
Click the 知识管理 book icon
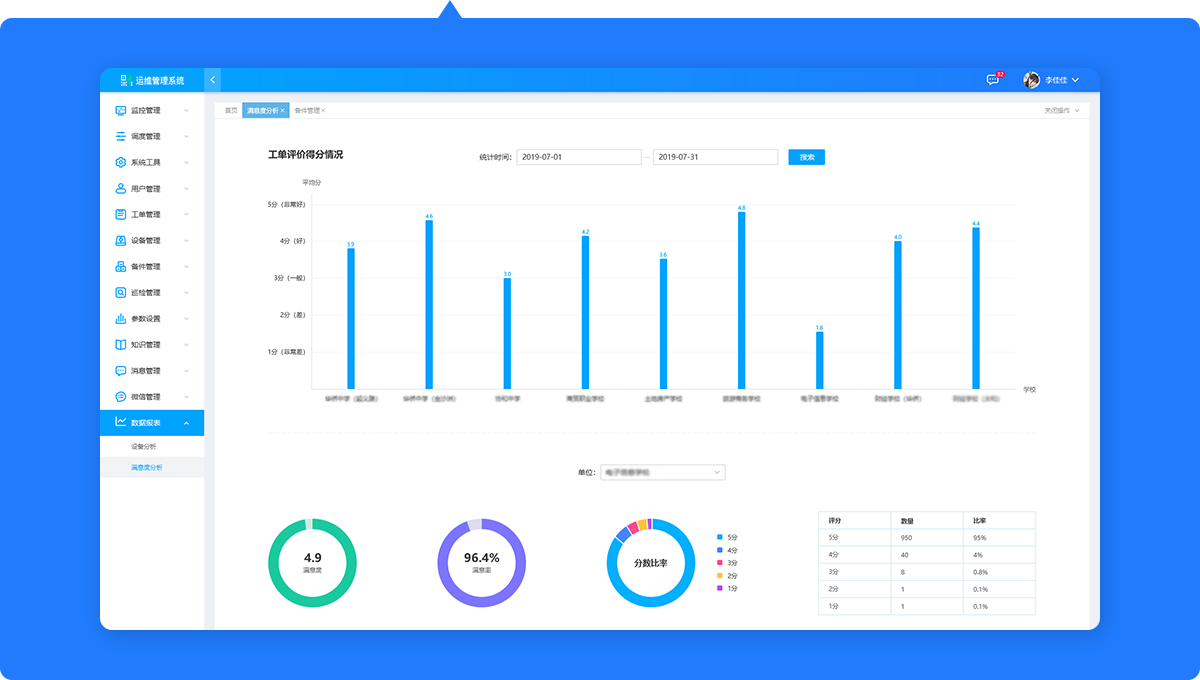click(x=121, y=345)
